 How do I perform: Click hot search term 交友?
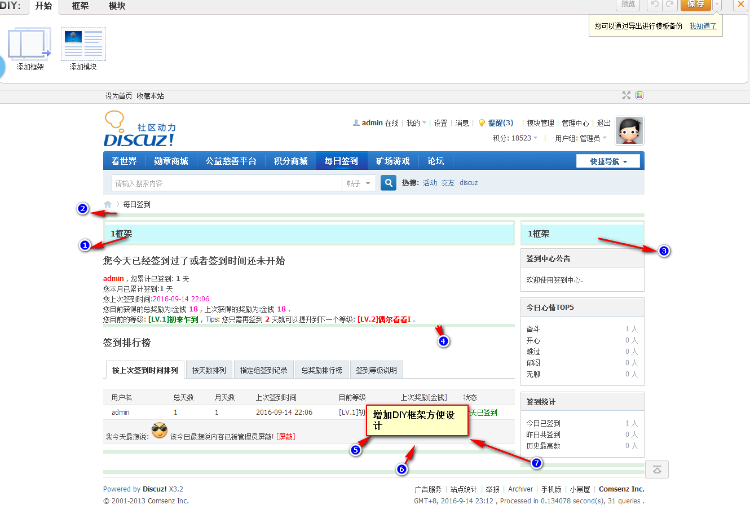coord(448,183)
